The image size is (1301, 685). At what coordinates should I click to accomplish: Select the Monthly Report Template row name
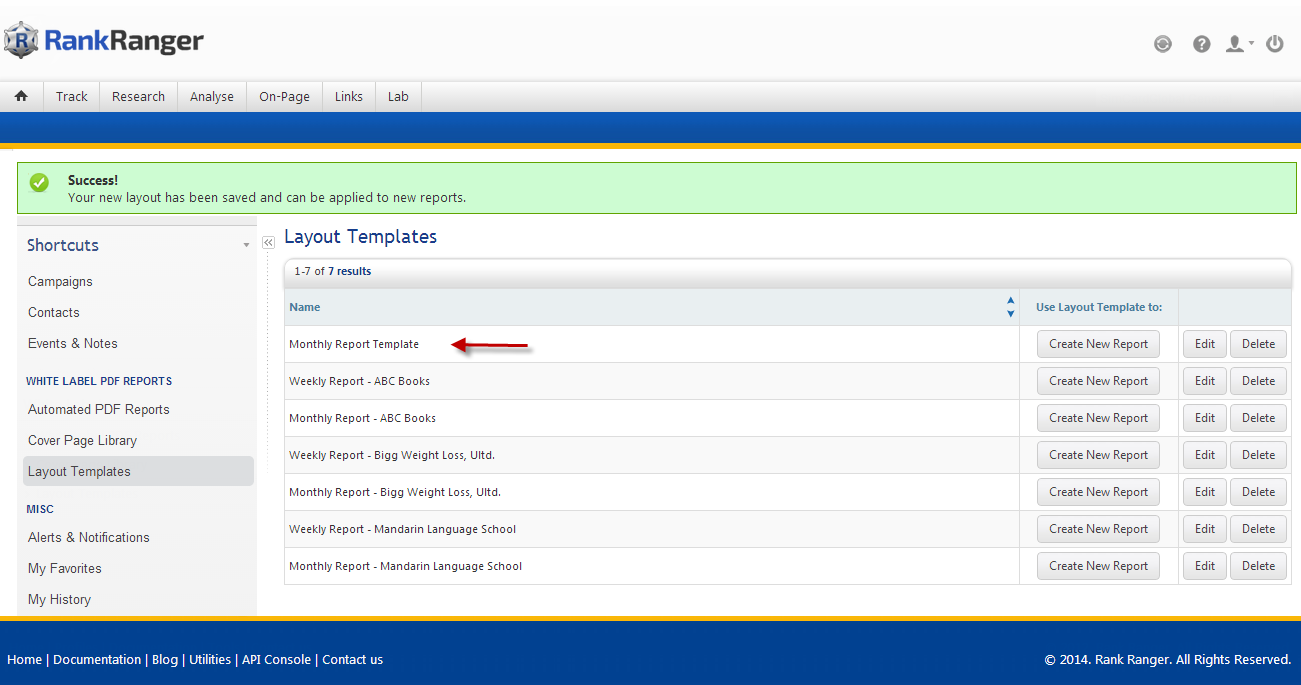tap(354, 344)
